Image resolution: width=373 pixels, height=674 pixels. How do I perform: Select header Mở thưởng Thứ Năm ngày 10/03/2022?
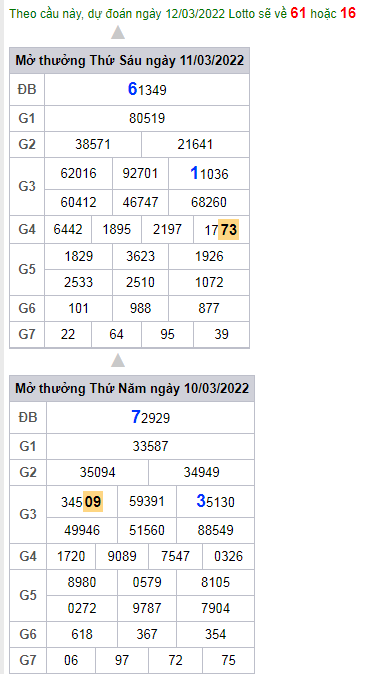pyautogui.click(x=132, y=388)
